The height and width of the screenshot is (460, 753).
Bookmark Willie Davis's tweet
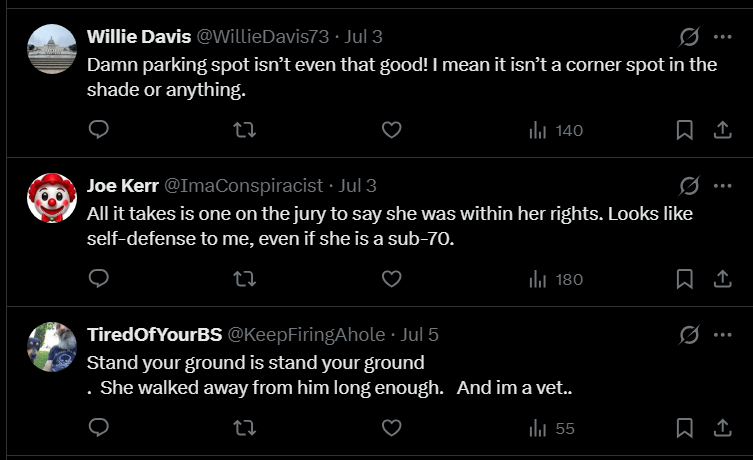[684, 130]
